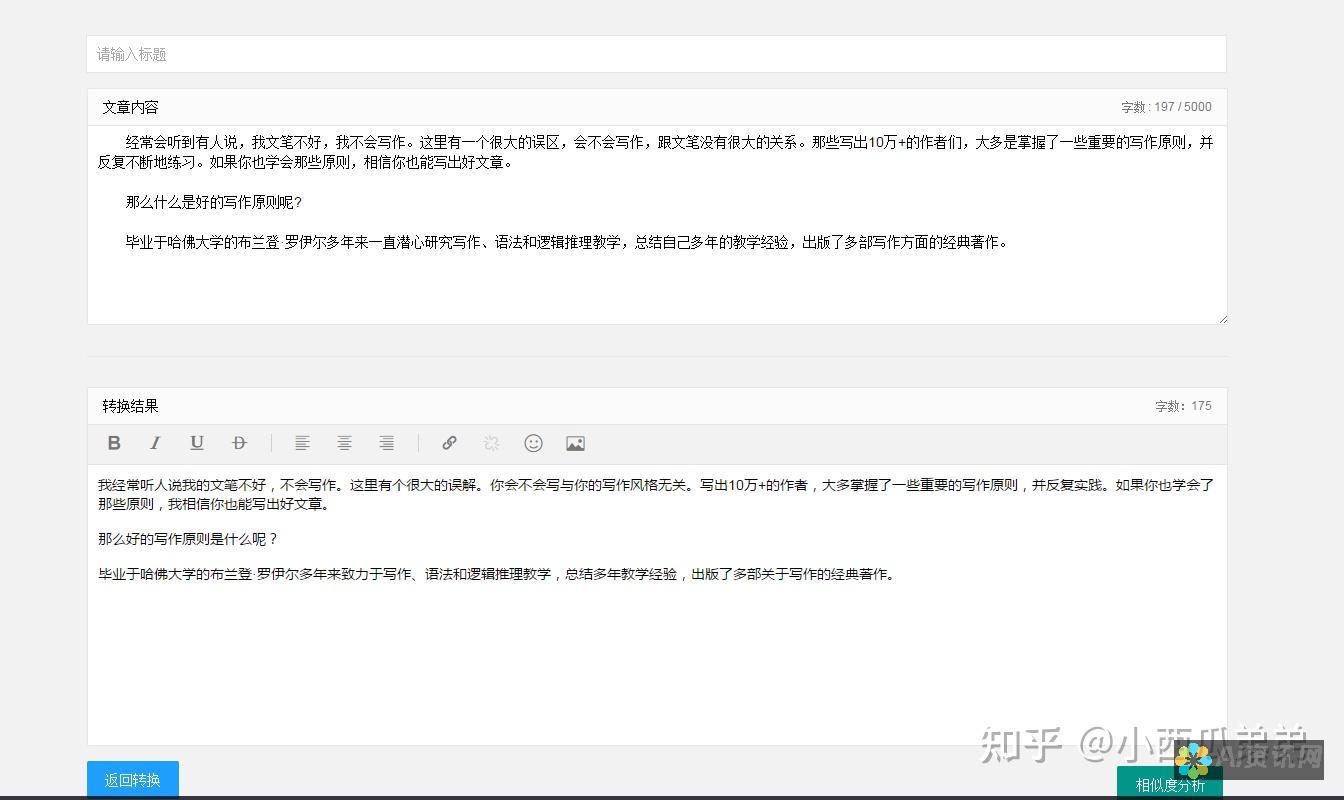Click inside the 文章内容 source text area
The image size is (1344, 800).
656,225
